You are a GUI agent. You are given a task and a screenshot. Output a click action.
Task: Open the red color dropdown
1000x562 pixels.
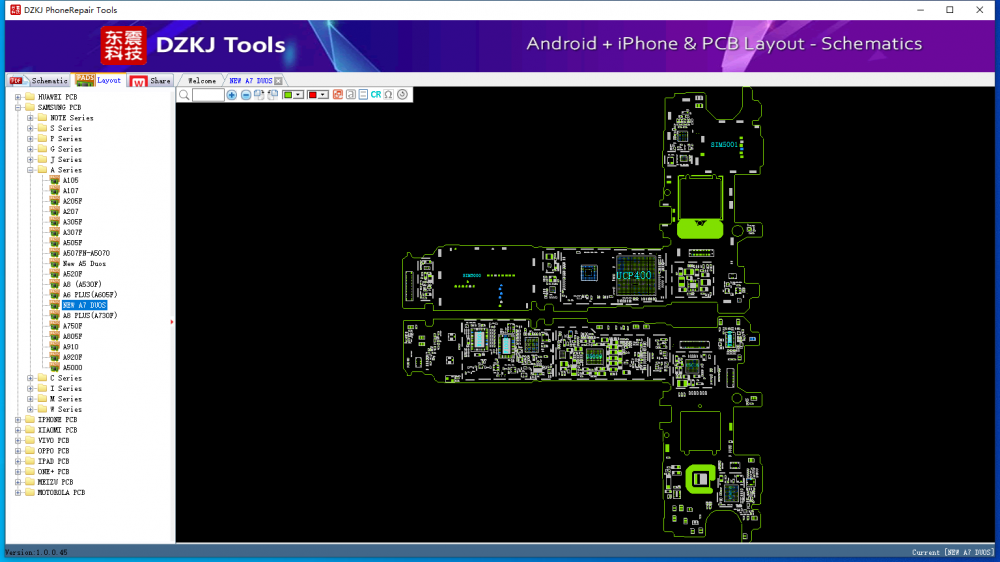point(324,95)
